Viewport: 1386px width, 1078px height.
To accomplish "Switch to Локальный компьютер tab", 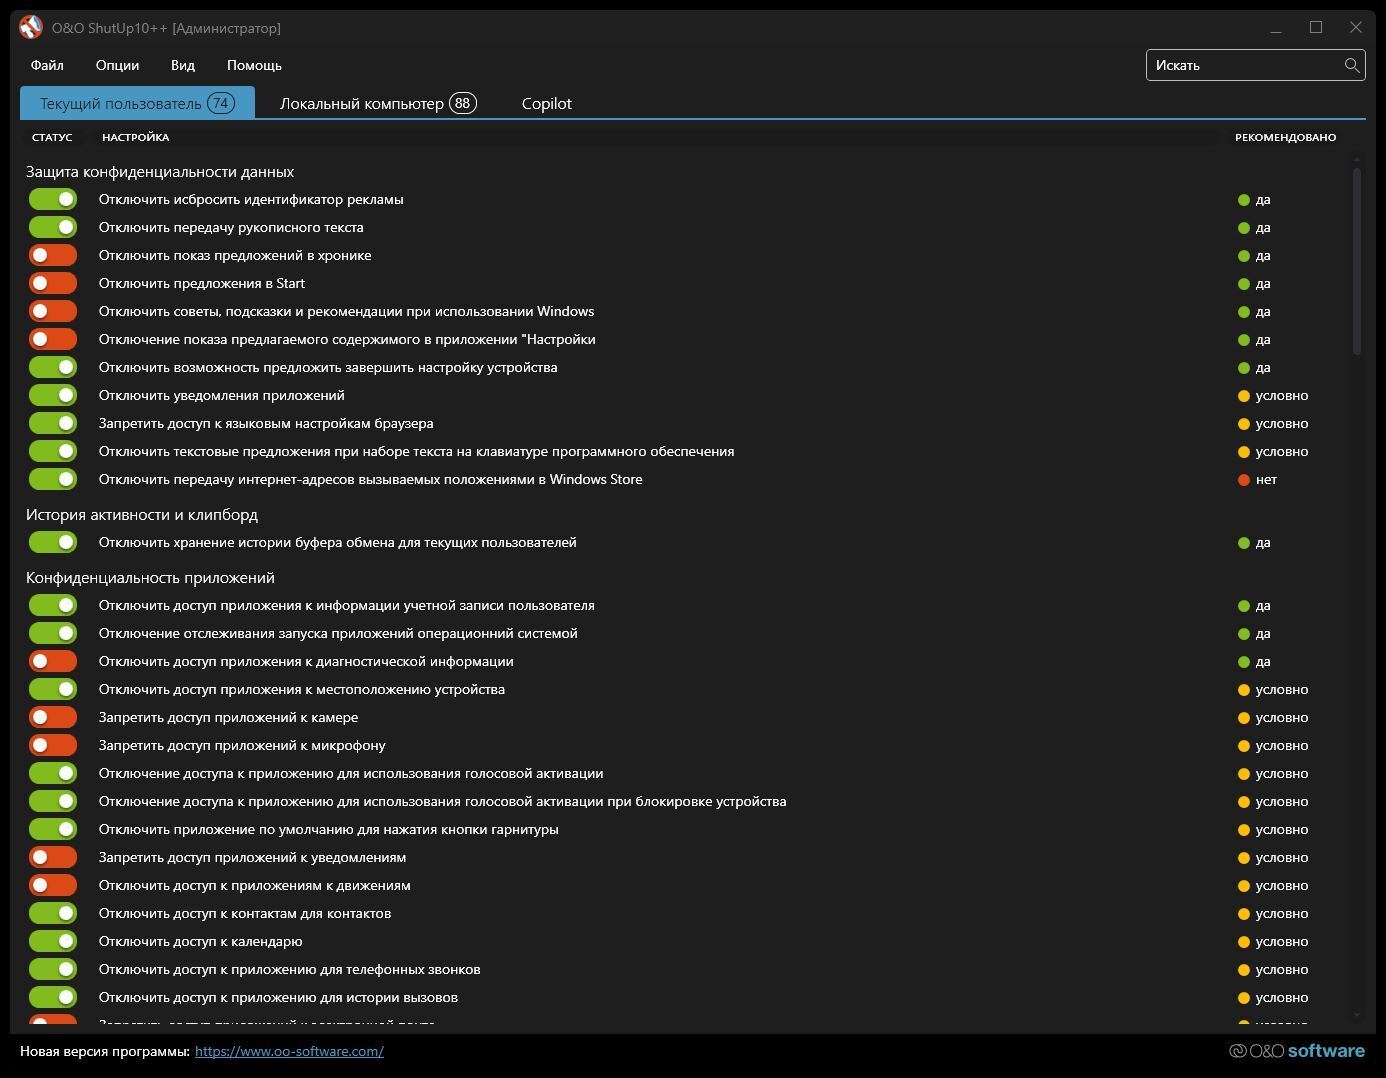I will (x=377, y=103).
